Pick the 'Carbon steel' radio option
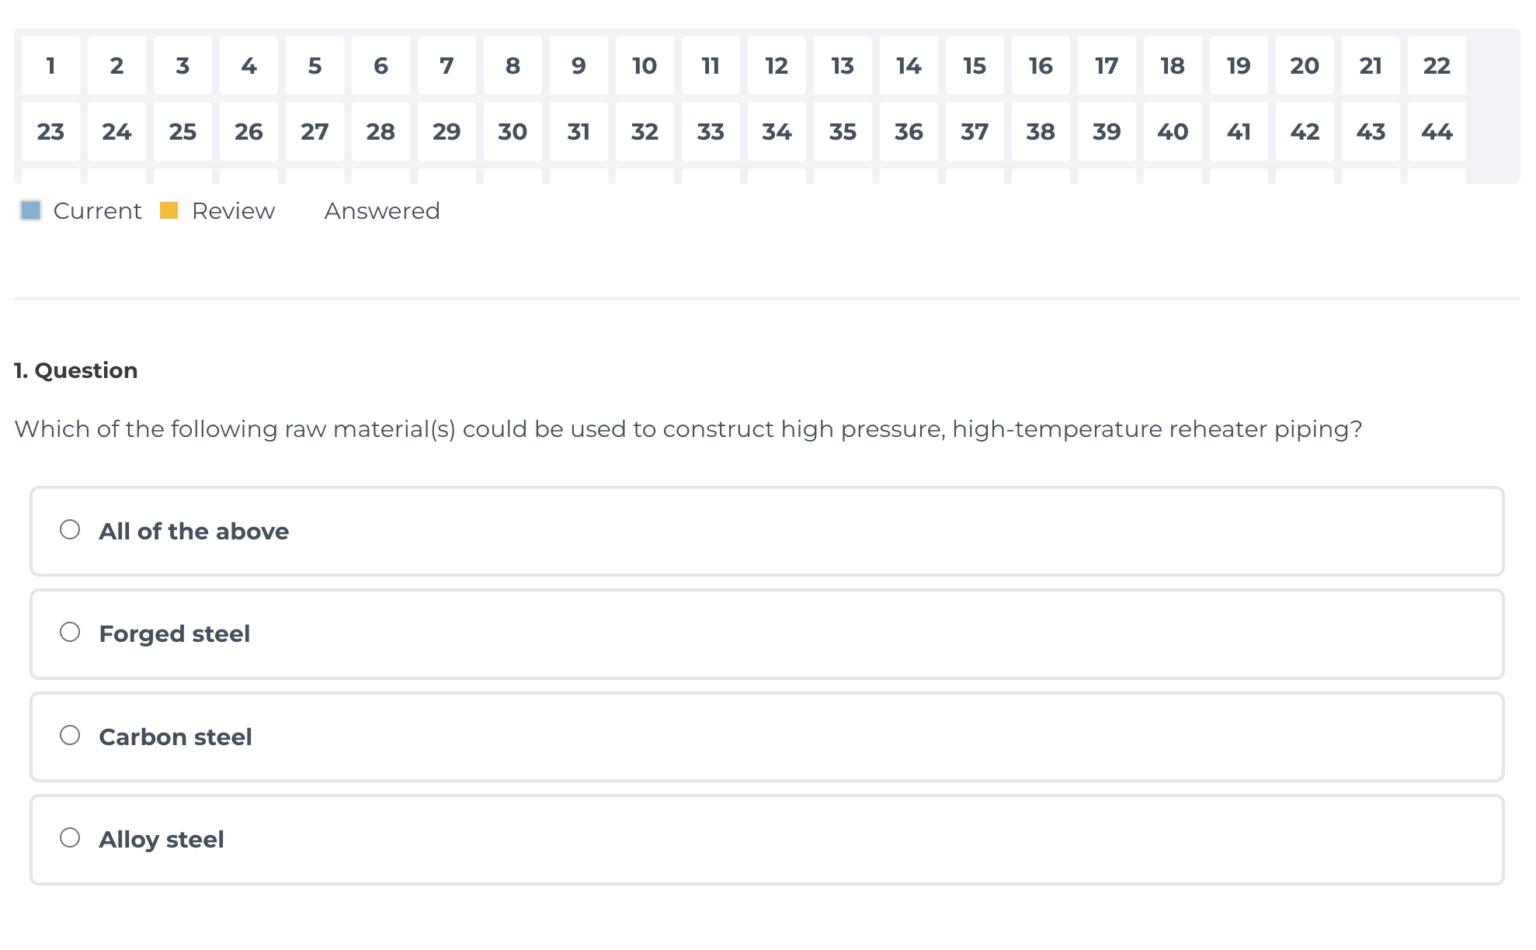1536x950 pixels. (70, 736)
